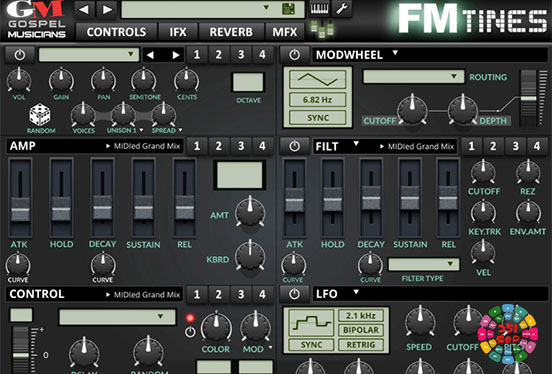Click the COLOR knob in Control section
552x374 pixels.
tap(216, 327)
